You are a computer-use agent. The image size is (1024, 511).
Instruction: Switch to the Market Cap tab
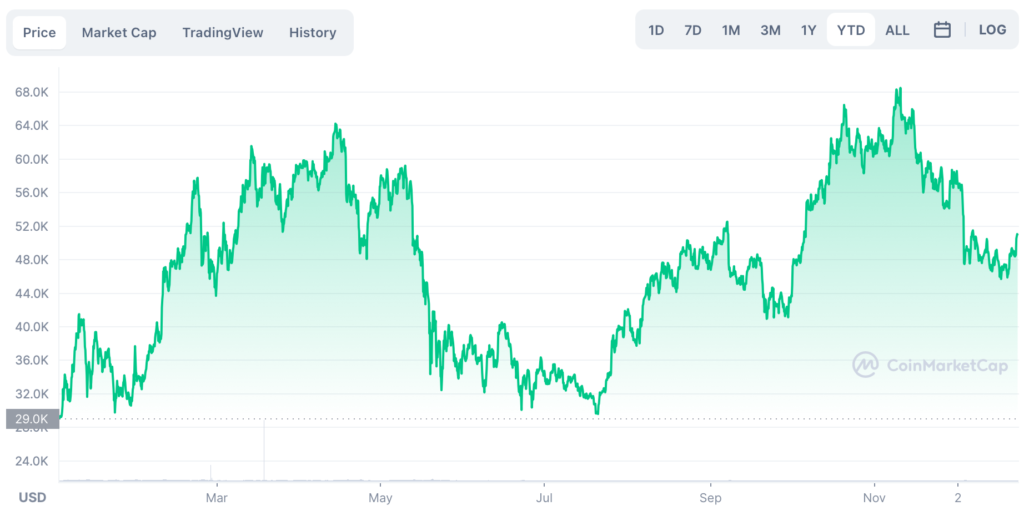pyautogui.click(x=119, y=32)
